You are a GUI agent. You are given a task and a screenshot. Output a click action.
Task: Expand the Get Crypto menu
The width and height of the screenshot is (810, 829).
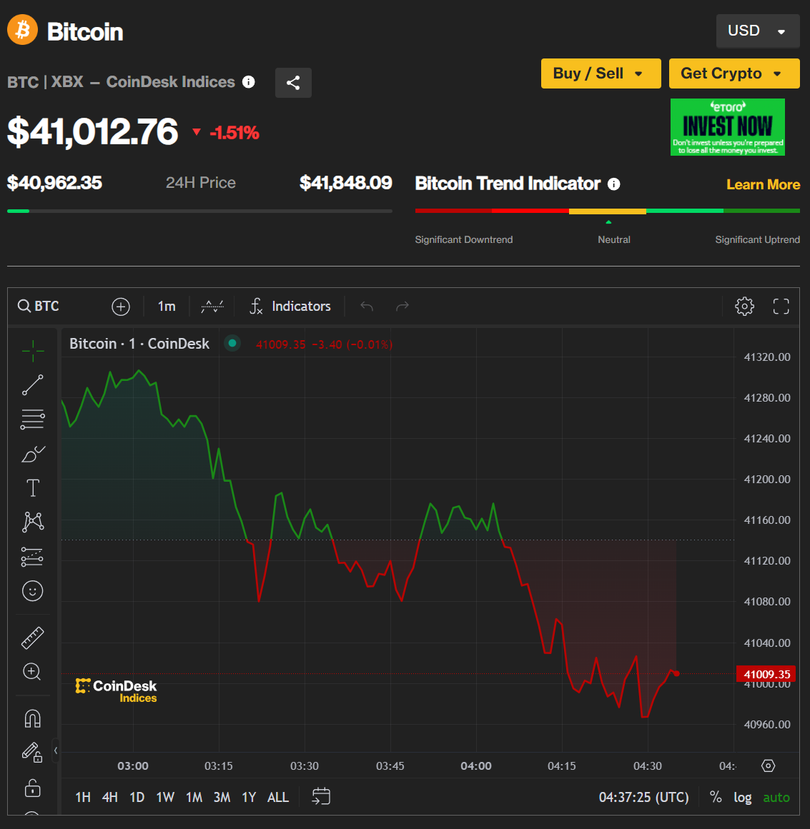[x=734, y=73]
